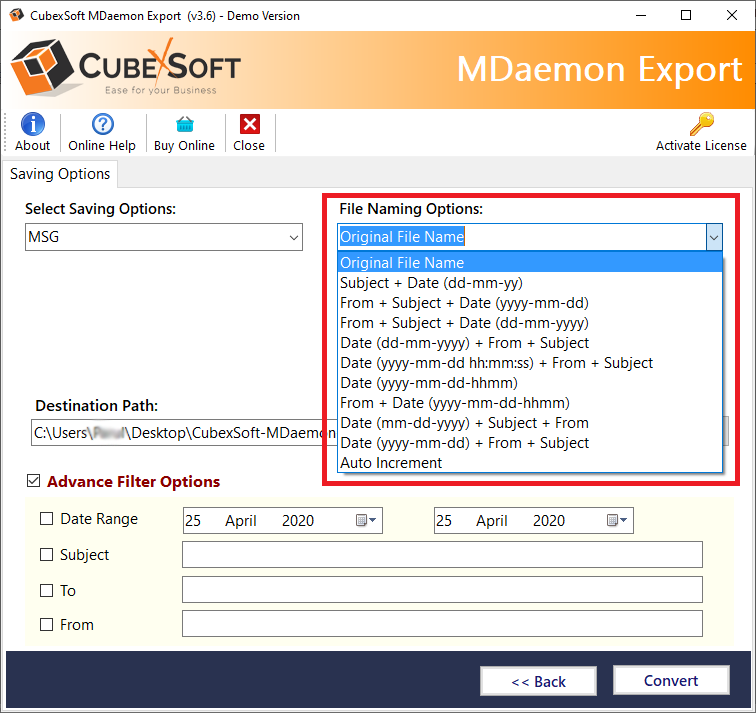
Task: Select the day 25 in the end date
Action: click(444, 521)
